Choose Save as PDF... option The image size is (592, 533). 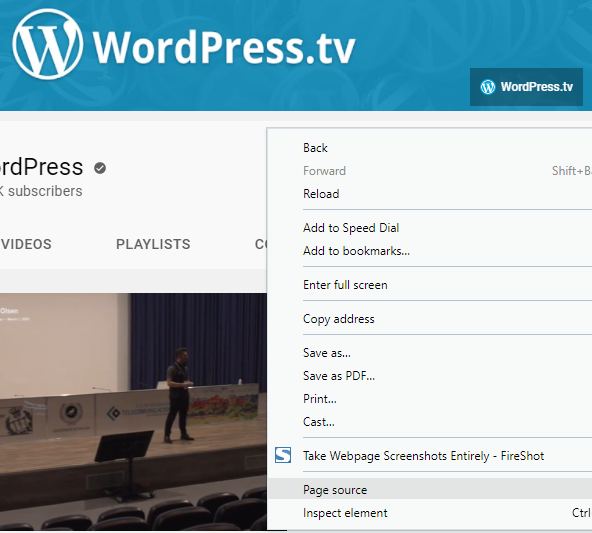(430, 376)
